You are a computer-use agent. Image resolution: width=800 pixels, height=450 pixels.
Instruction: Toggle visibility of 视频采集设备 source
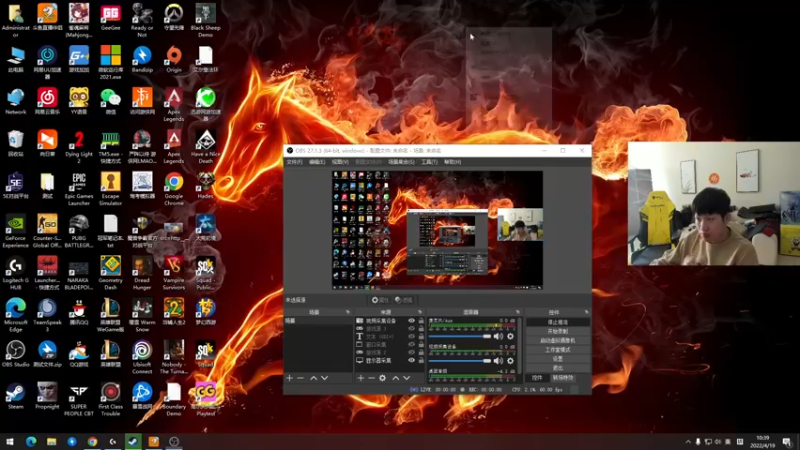[x=411, y=321]
